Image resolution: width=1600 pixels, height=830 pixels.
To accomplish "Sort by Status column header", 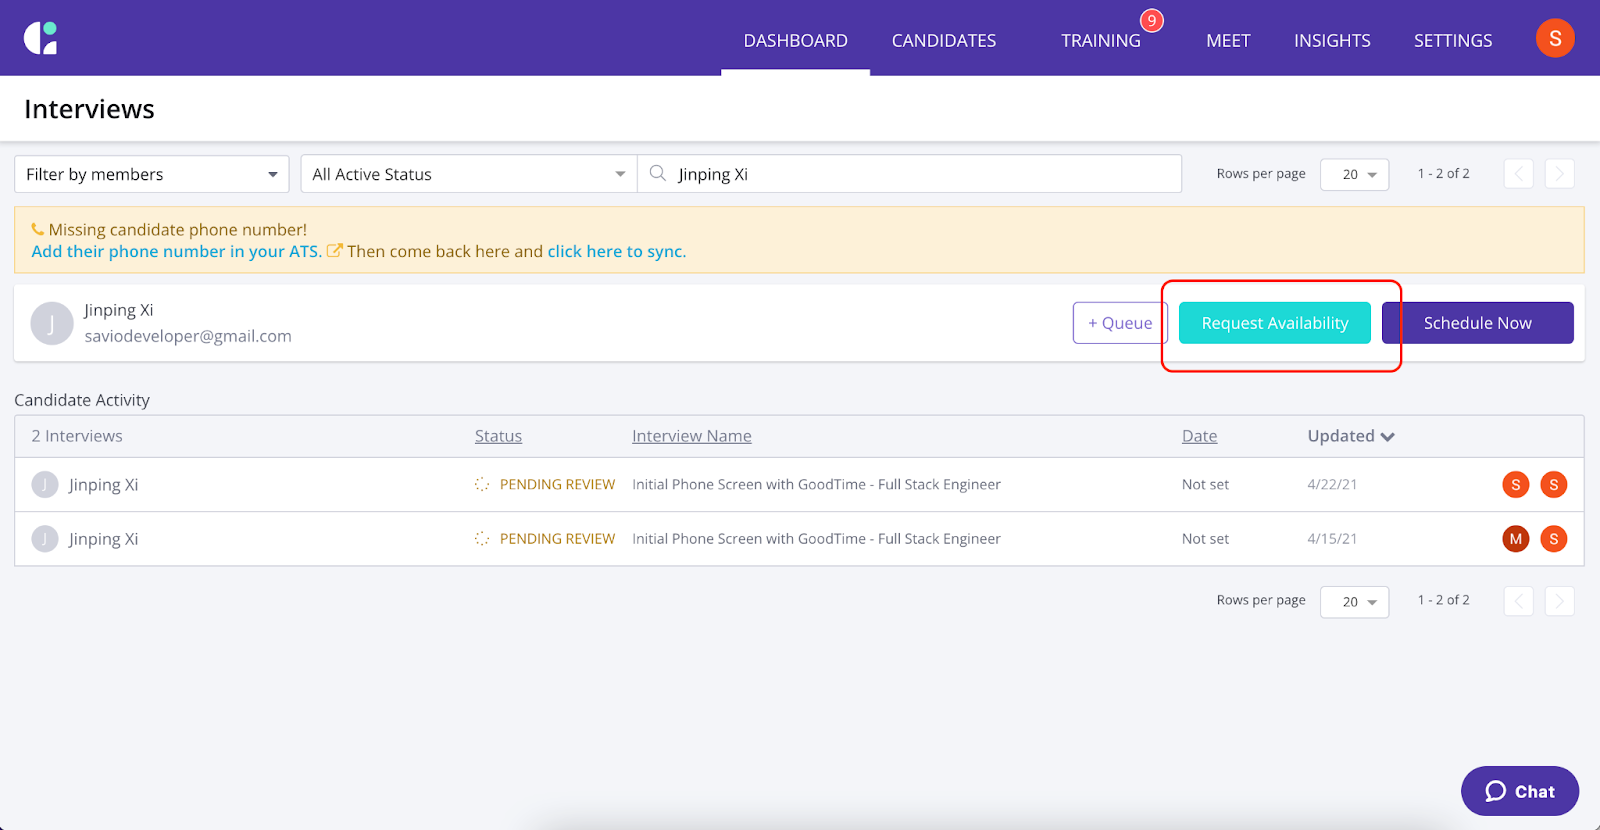I will 498,436.
